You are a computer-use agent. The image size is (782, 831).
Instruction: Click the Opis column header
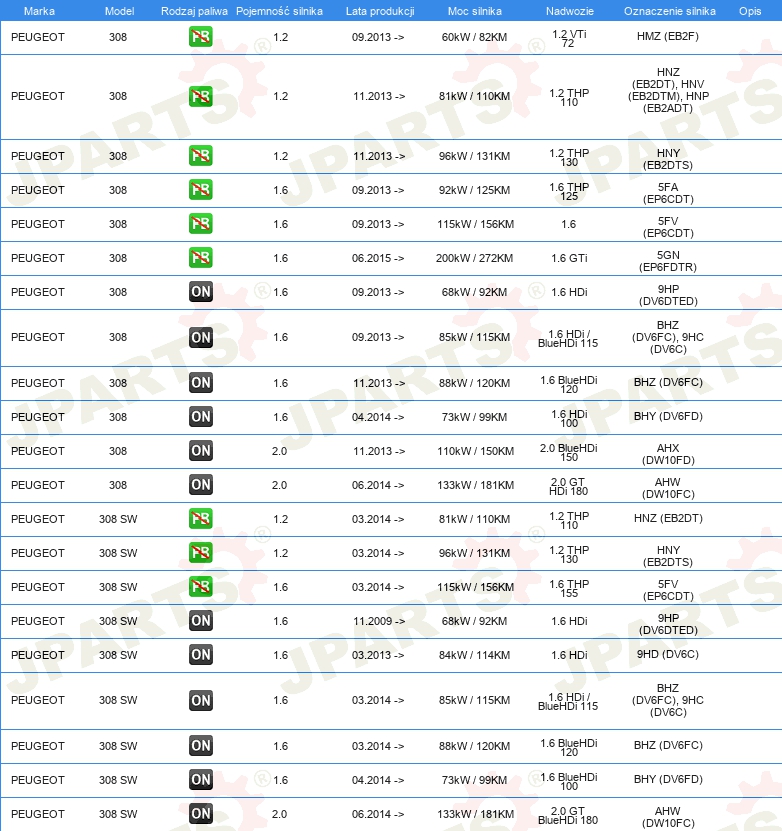pyautogui.click(x=750, y=11)
